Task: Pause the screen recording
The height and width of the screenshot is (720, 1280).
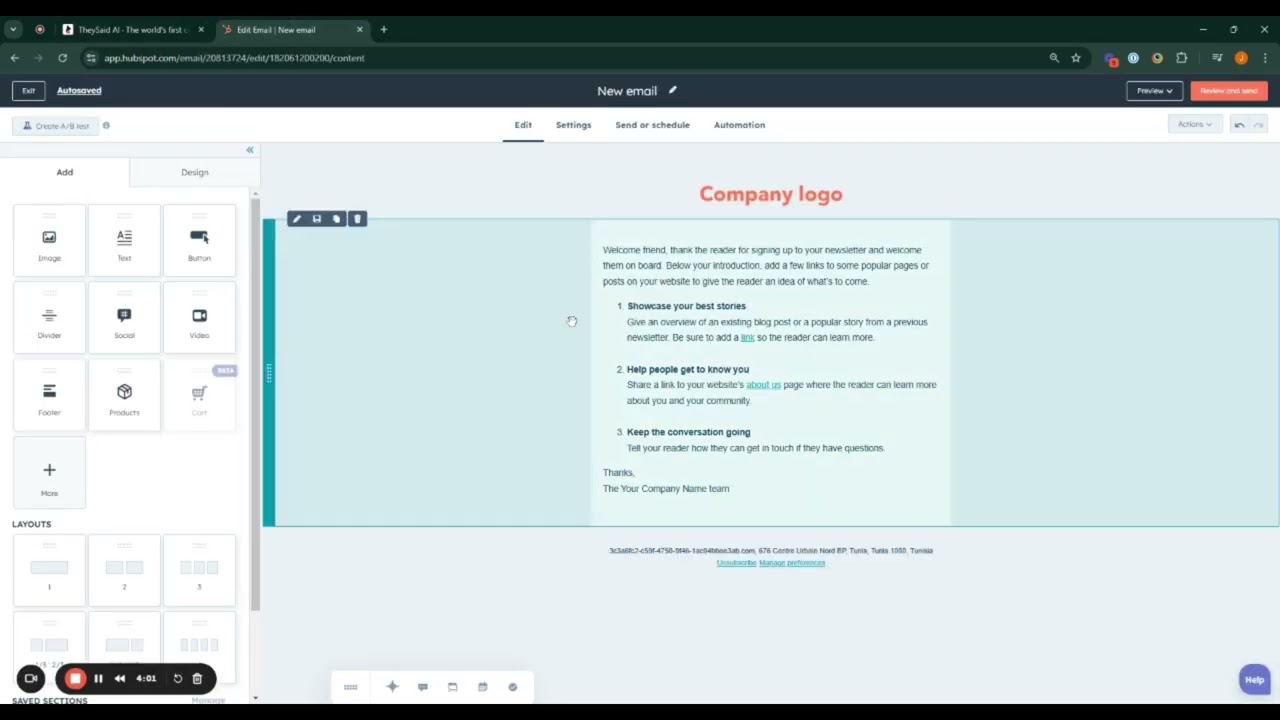Action: 98,679
